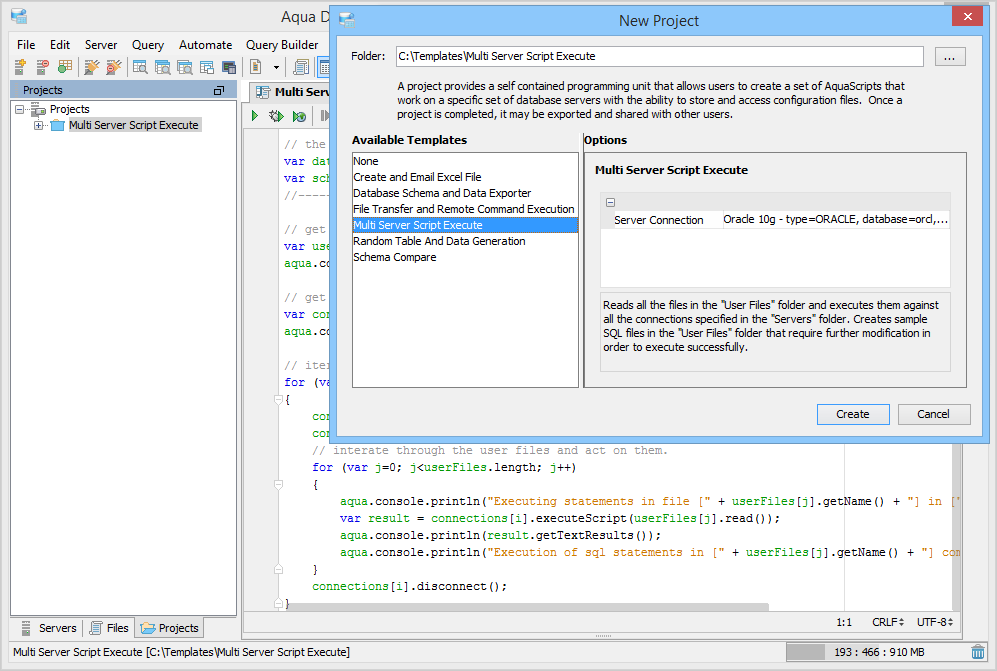997x671 pixels.
Task: Collapse the Server Connection options group
Action: 610,203
